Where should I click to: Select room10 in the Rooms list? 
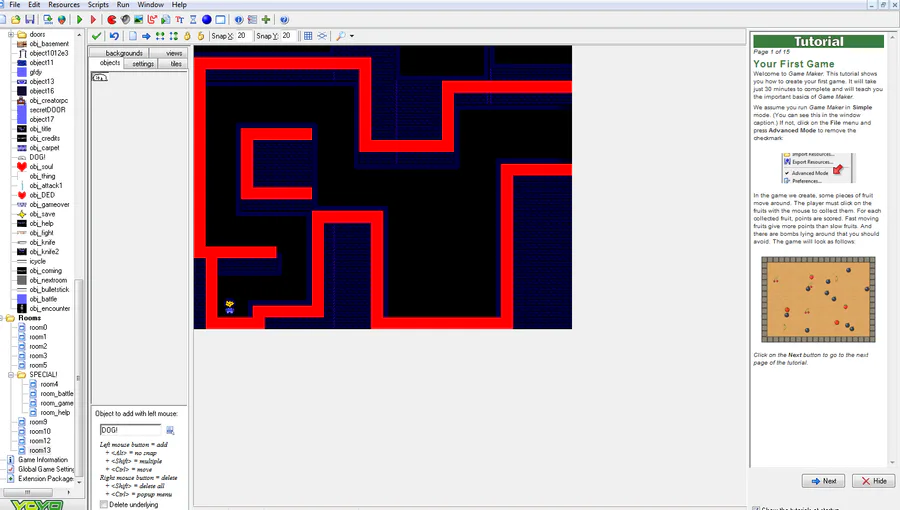coord(40,431)
